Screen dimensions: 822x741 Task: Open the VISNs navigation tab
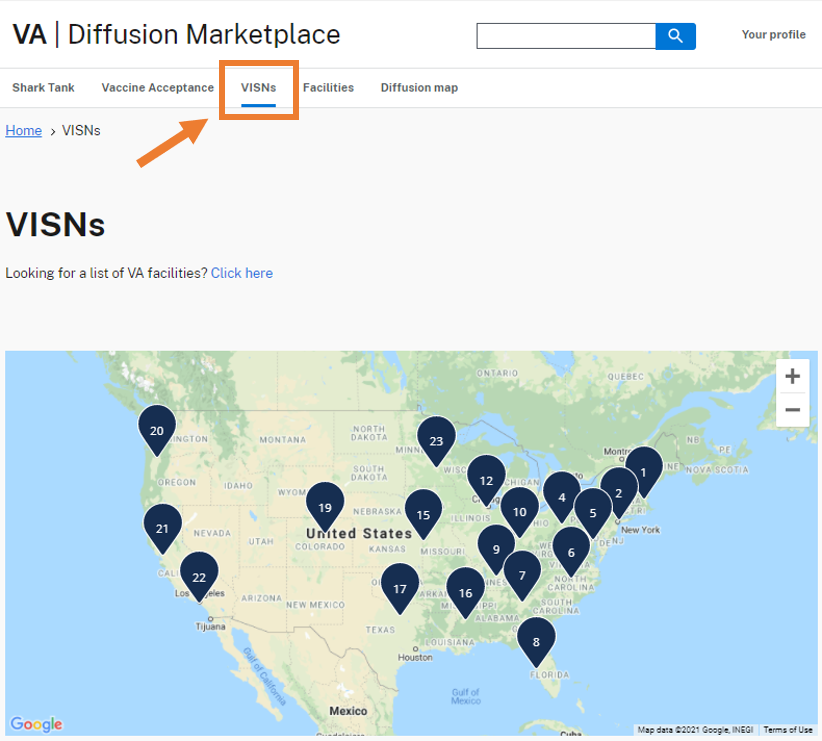click(258, 88)
